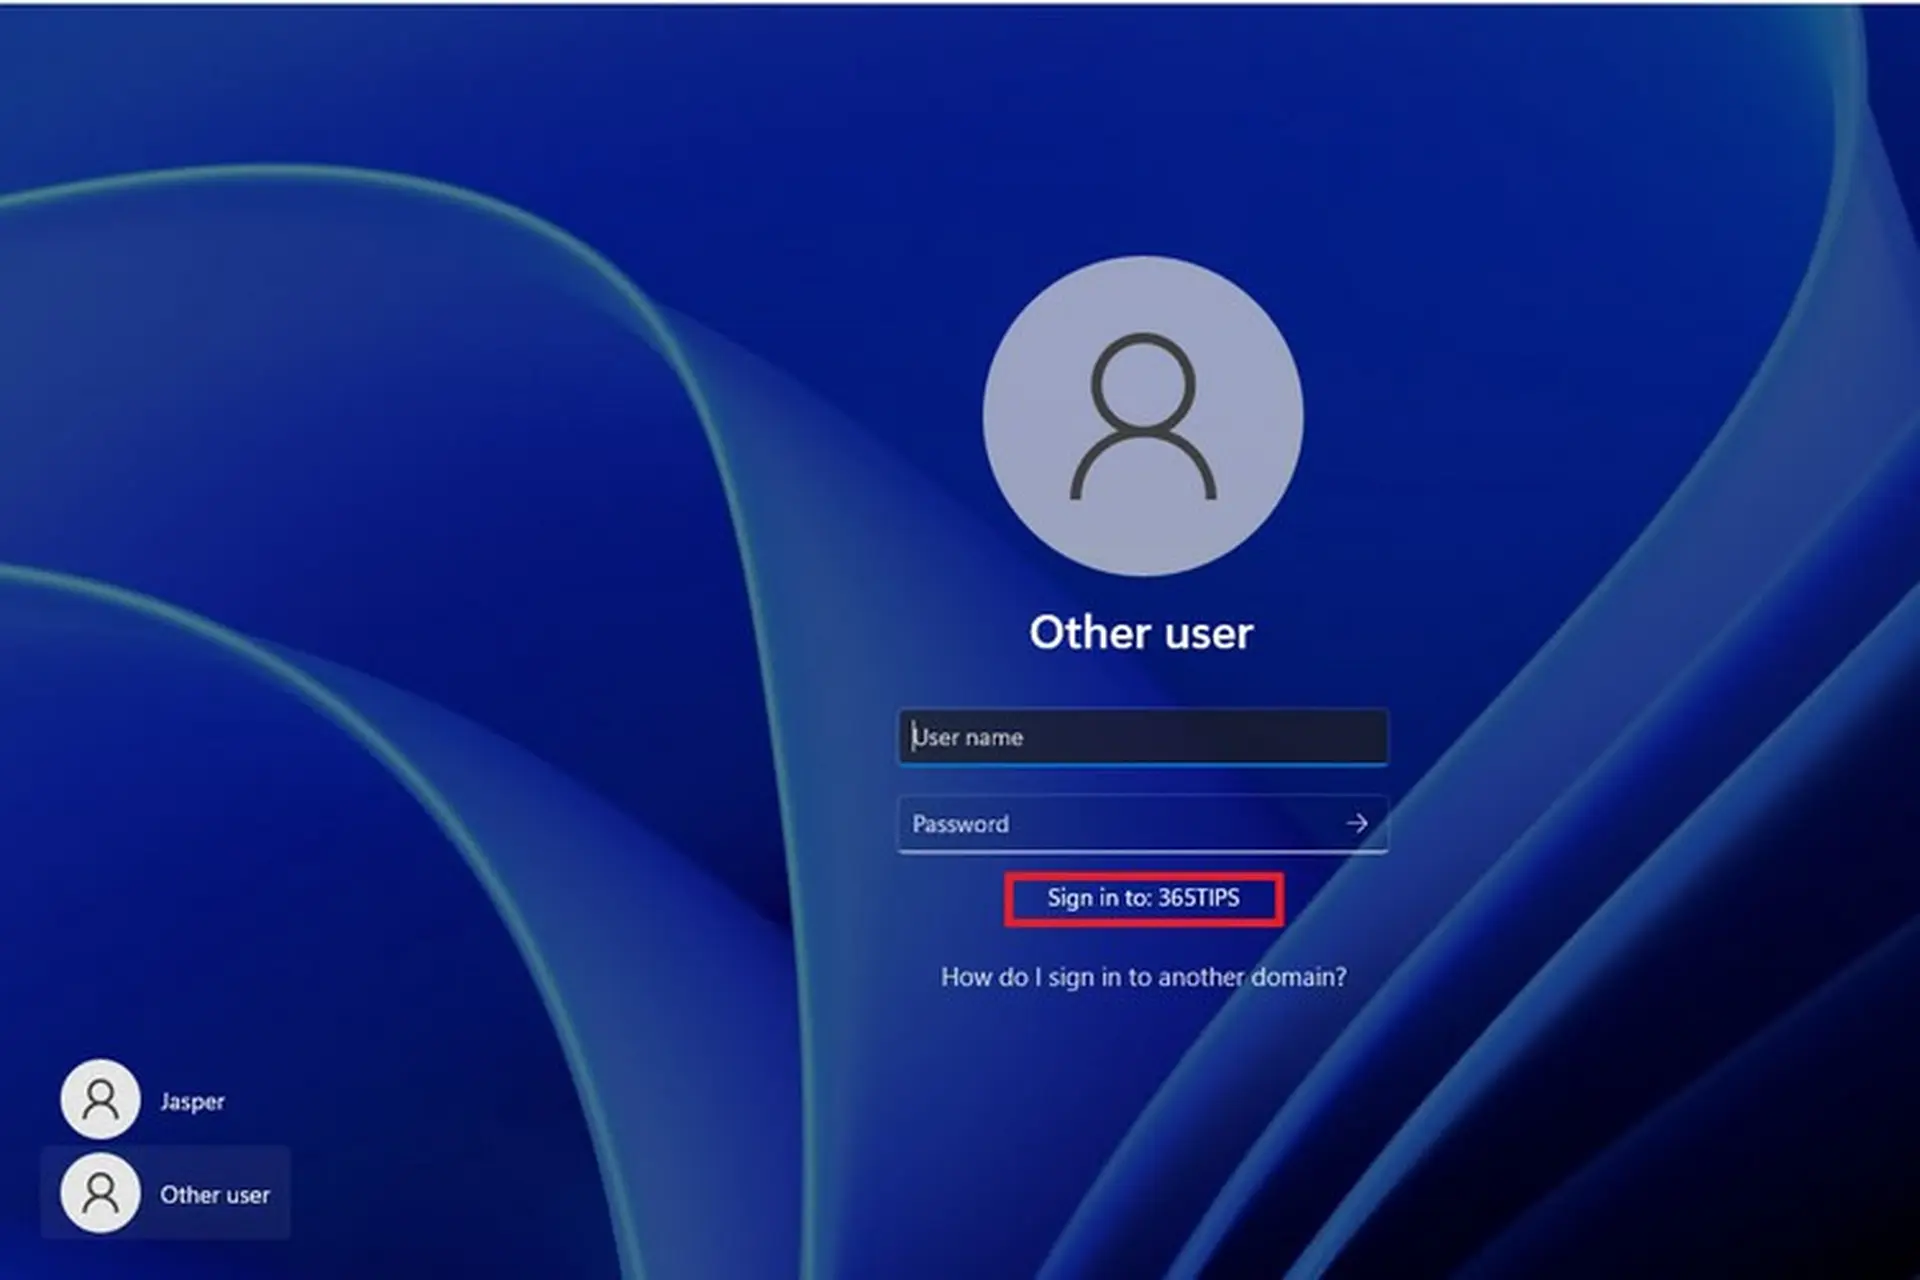This screenshot has height=1280, width=1920.
Task: Click the circular profile picture on the Jasper tile
Action: (x=99, y=1100)
